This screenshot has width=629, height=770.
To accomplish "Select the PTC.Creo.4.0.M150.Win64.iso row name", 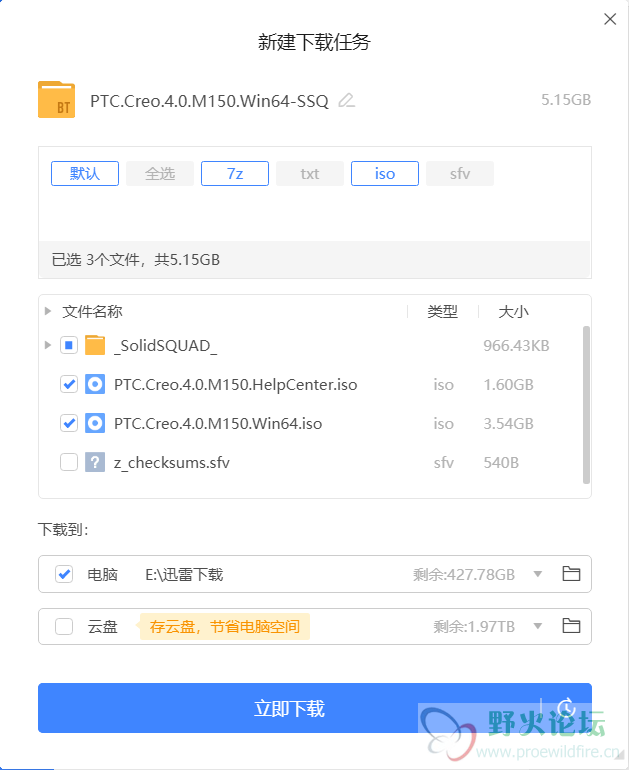I will coord(218,423).
